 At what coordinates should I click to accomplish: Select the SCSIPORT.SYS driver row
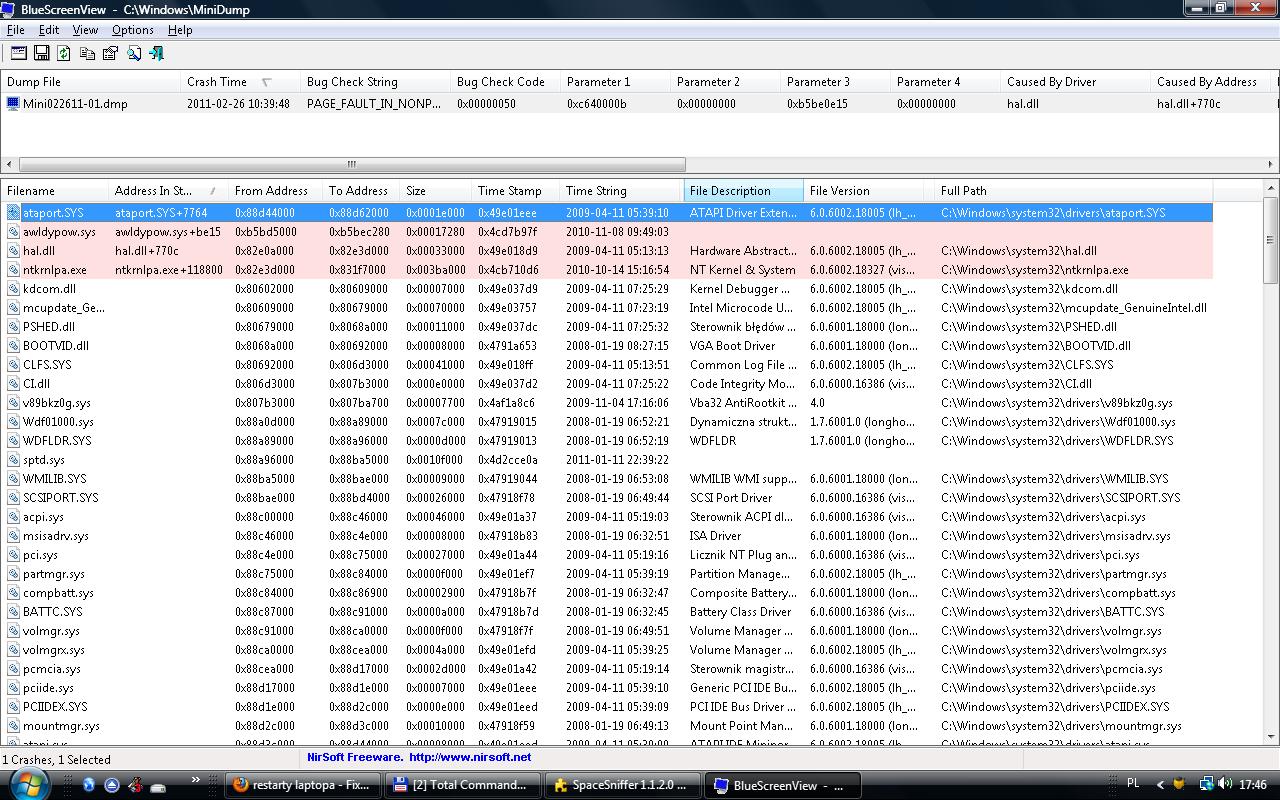pyautogui.click(x=608, y=498)
